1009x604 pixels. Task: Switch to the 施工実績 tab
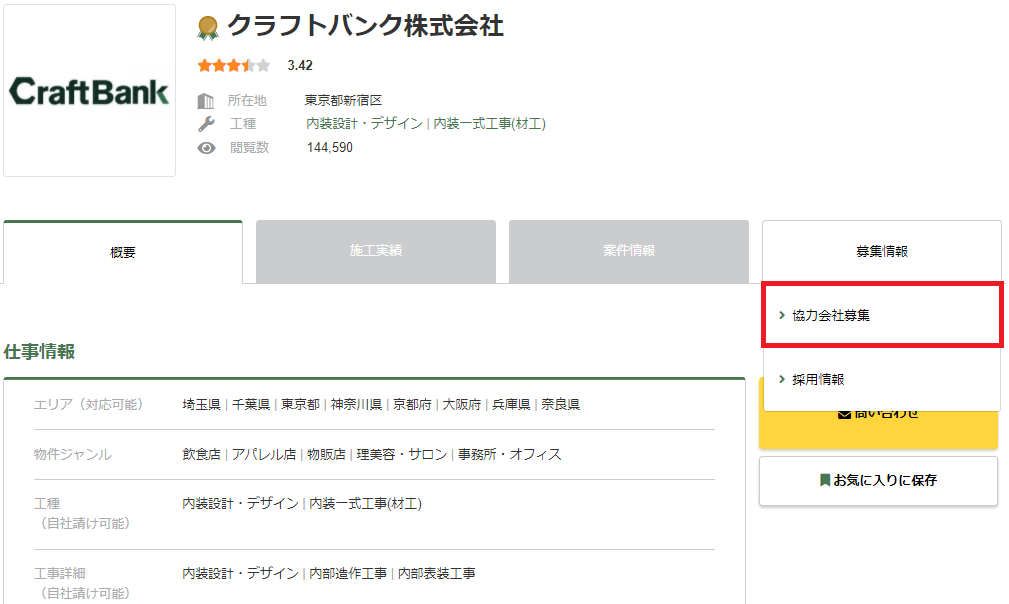pos(375,252)
